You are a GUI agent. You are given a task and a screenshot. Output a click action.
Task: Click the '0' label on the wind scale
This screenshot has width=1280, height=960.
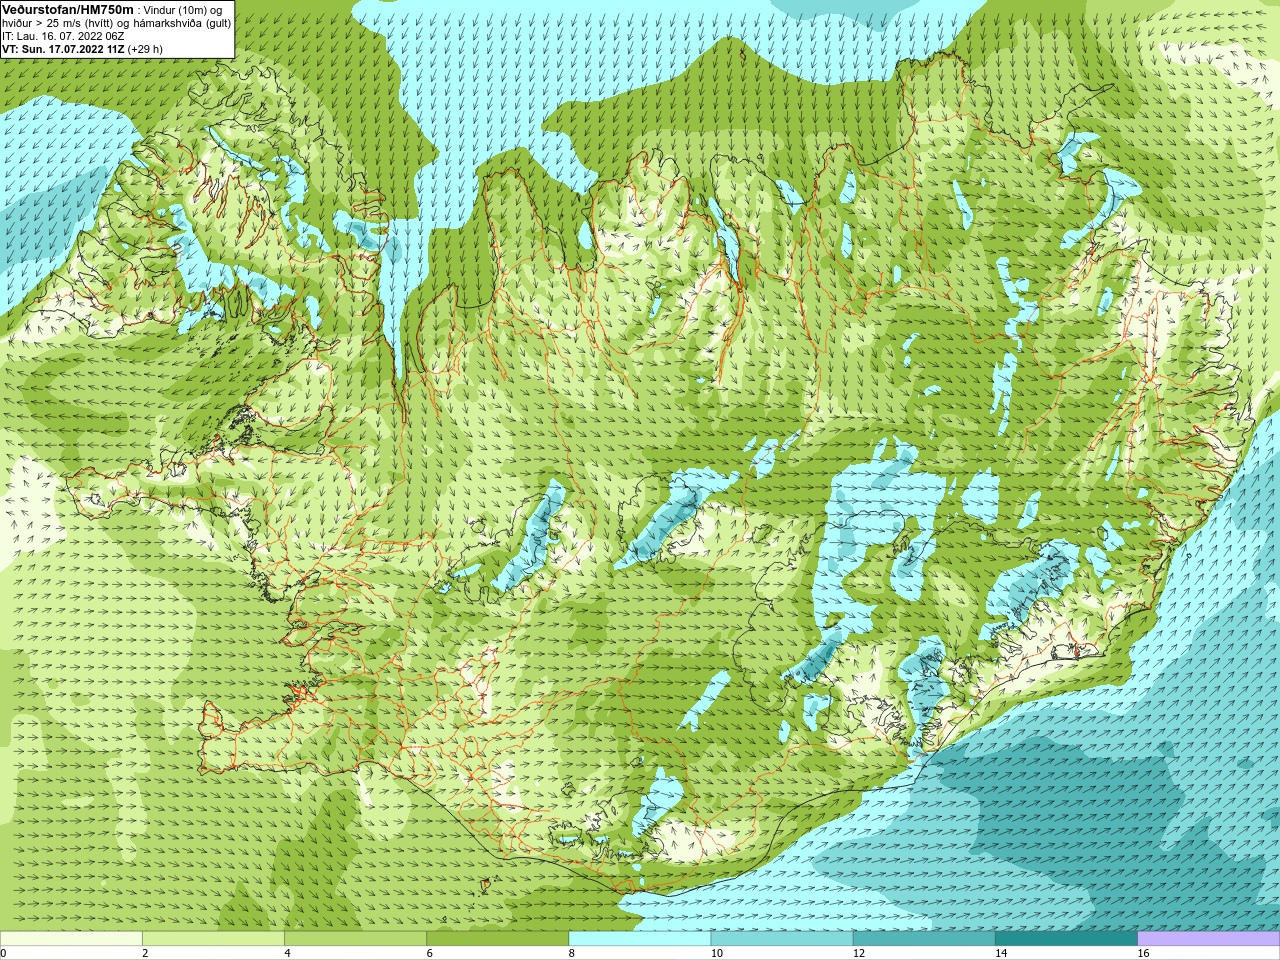pyautogui.click(x=3, y=953)
